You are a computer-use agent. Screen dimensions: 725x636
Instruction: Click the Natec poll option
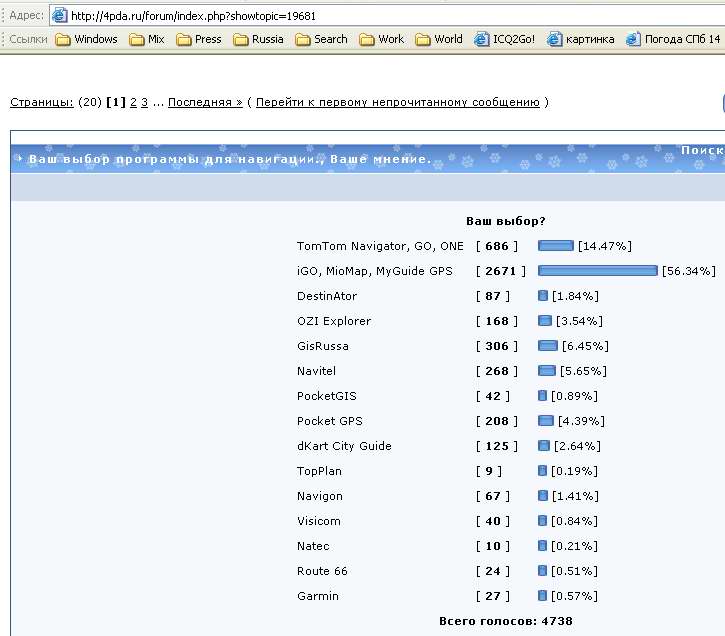point(313,546)
